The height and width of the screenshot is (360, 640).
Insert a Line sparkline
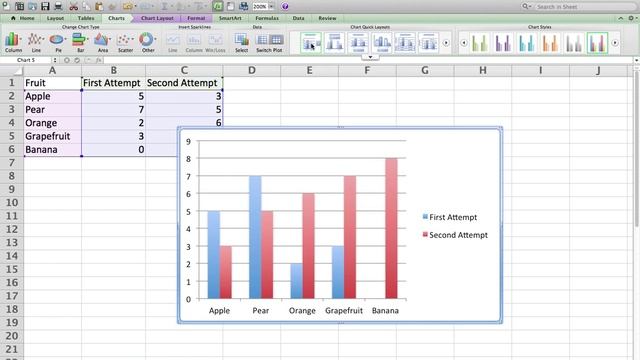pos(173,42)
